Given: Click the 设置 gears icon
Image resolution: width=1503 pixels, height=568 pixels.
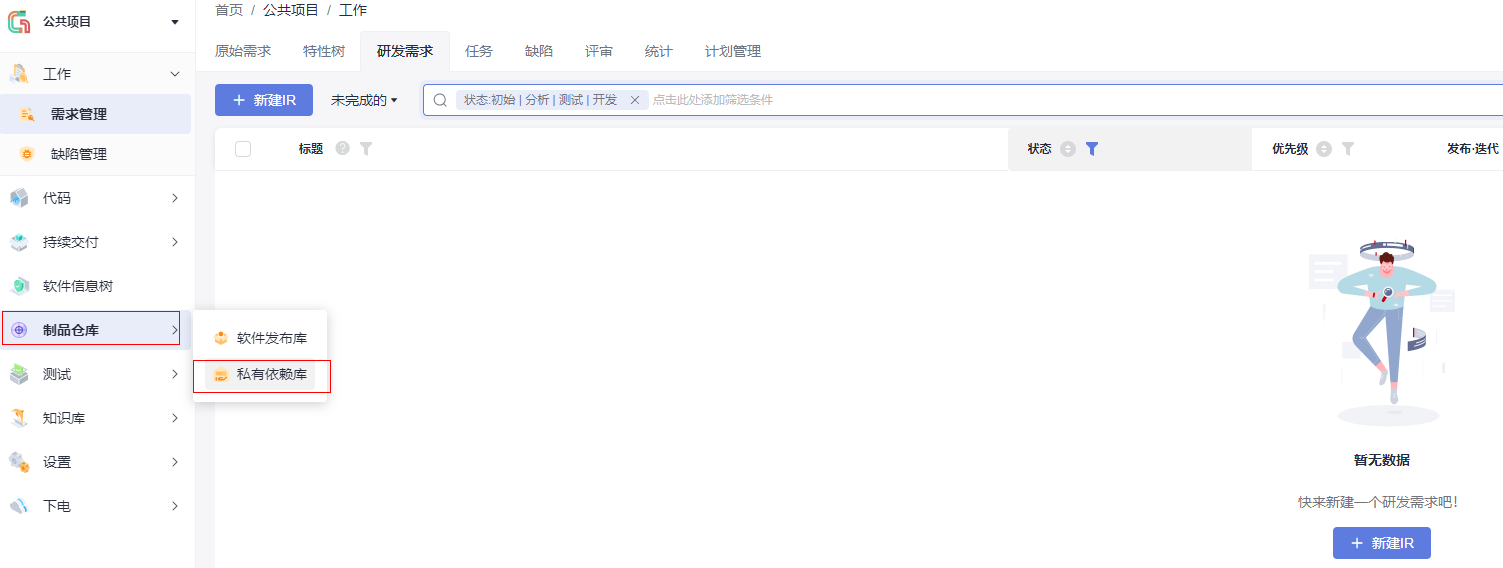Looking at the screenshot, I should coord(19,462).
